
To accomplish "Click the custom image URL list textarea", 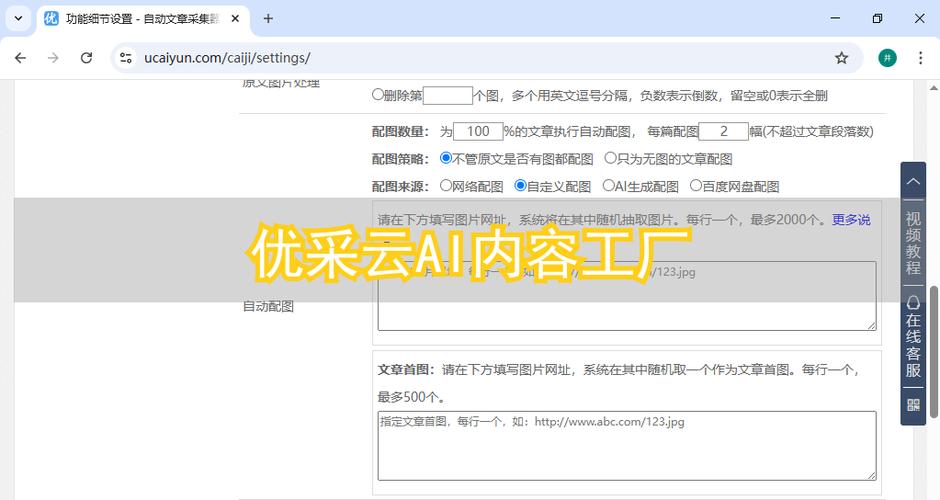I will (627, 296).
